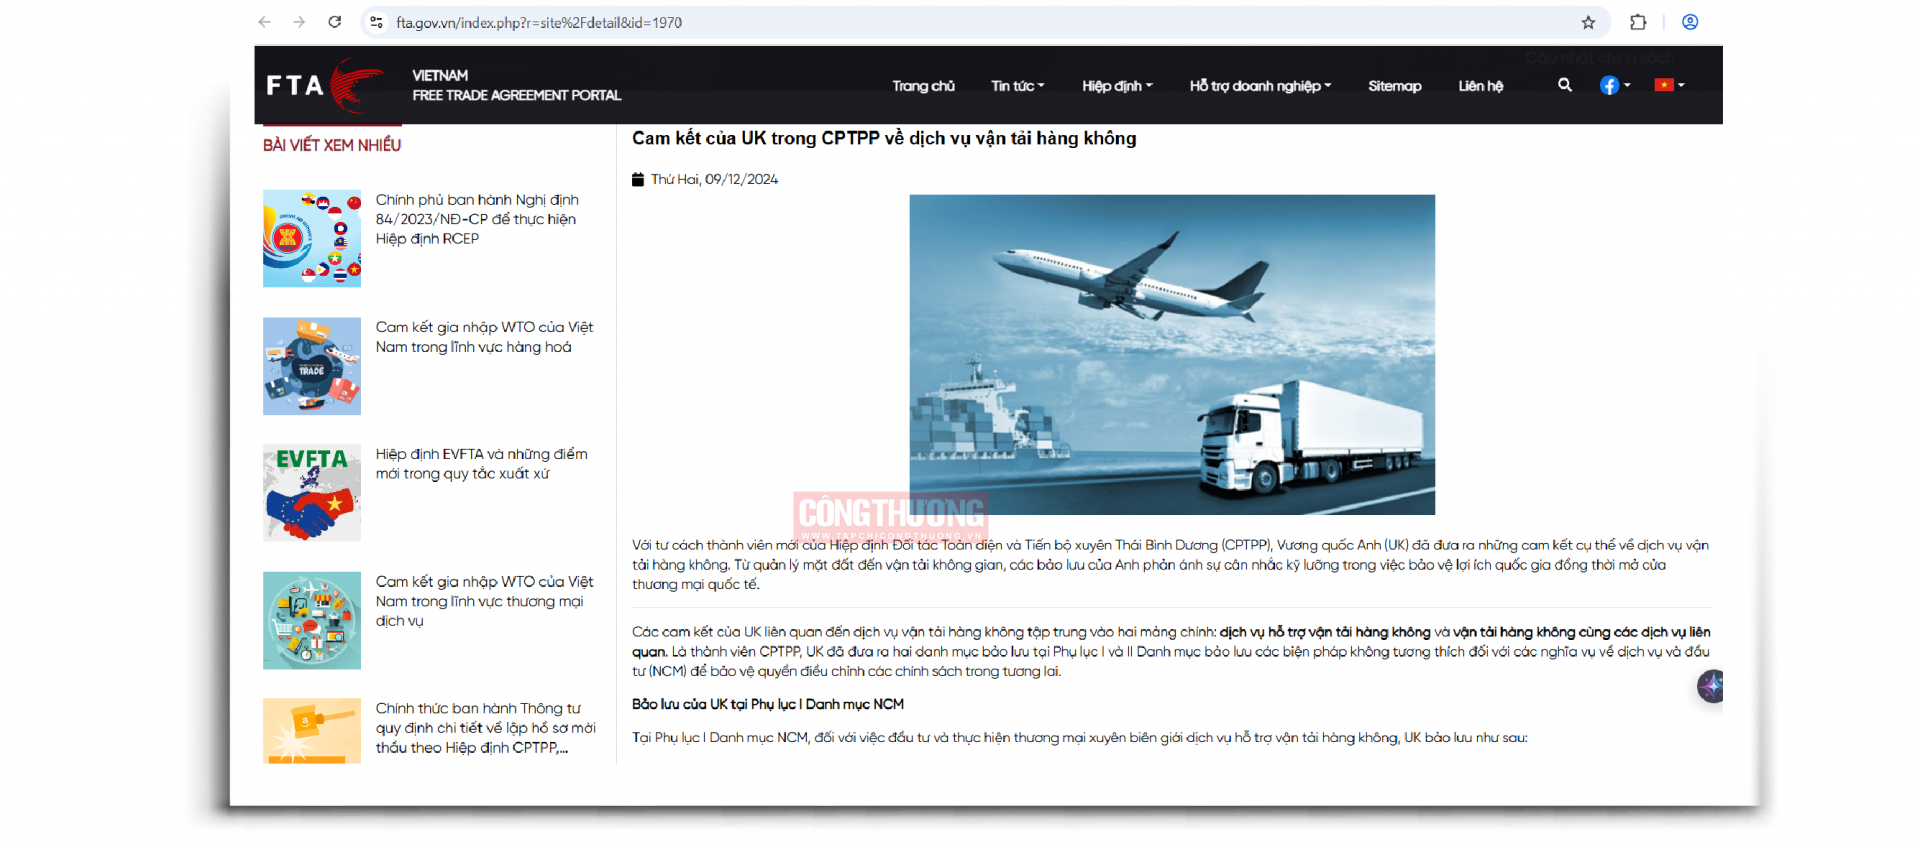
Task: Click the FTA portal logo
Action: tap(324, 86)
